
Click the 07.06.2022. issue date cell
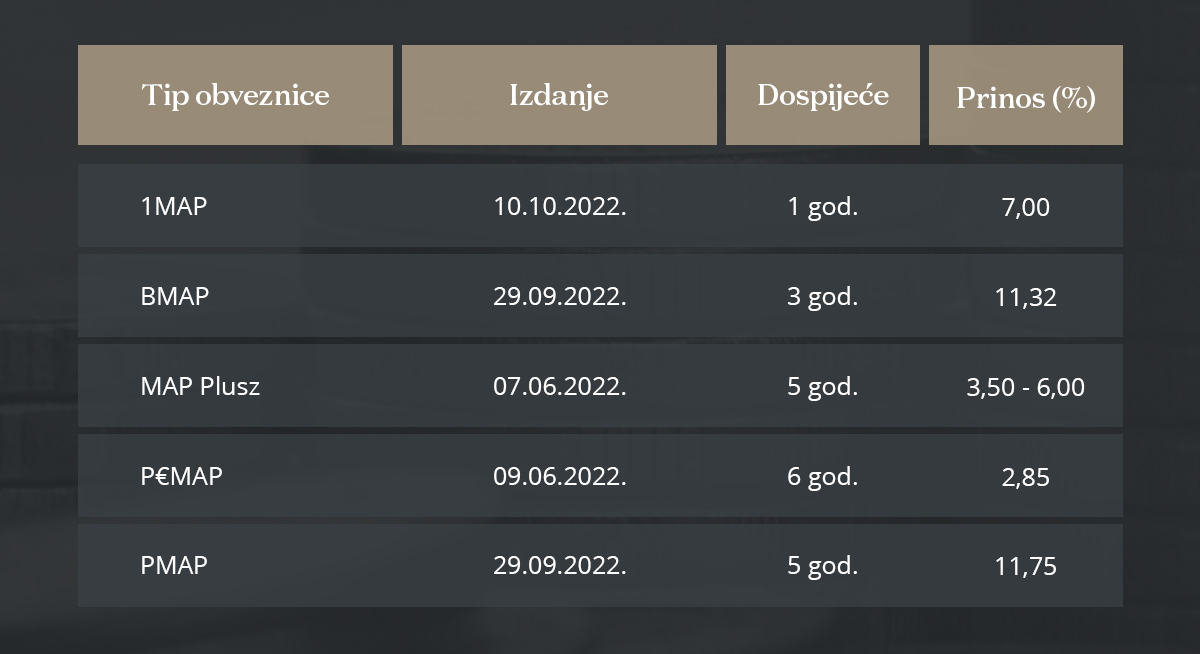coord(560,387)
